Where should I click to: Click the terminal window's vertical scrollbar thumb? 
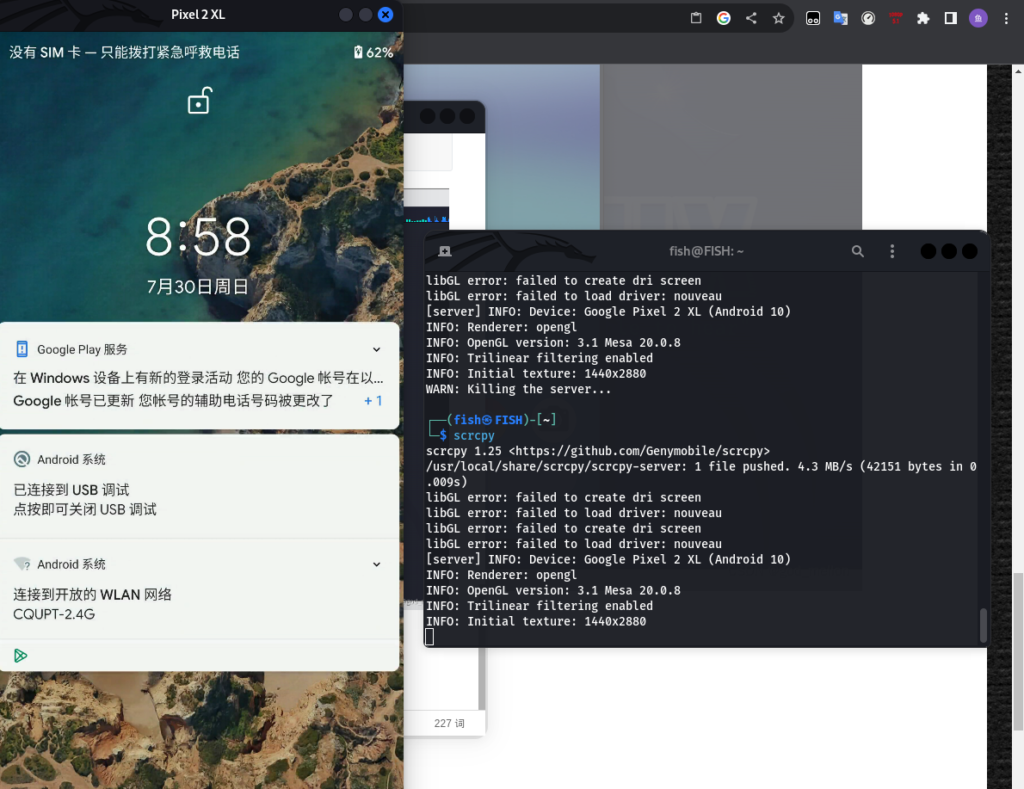[984, 625]
